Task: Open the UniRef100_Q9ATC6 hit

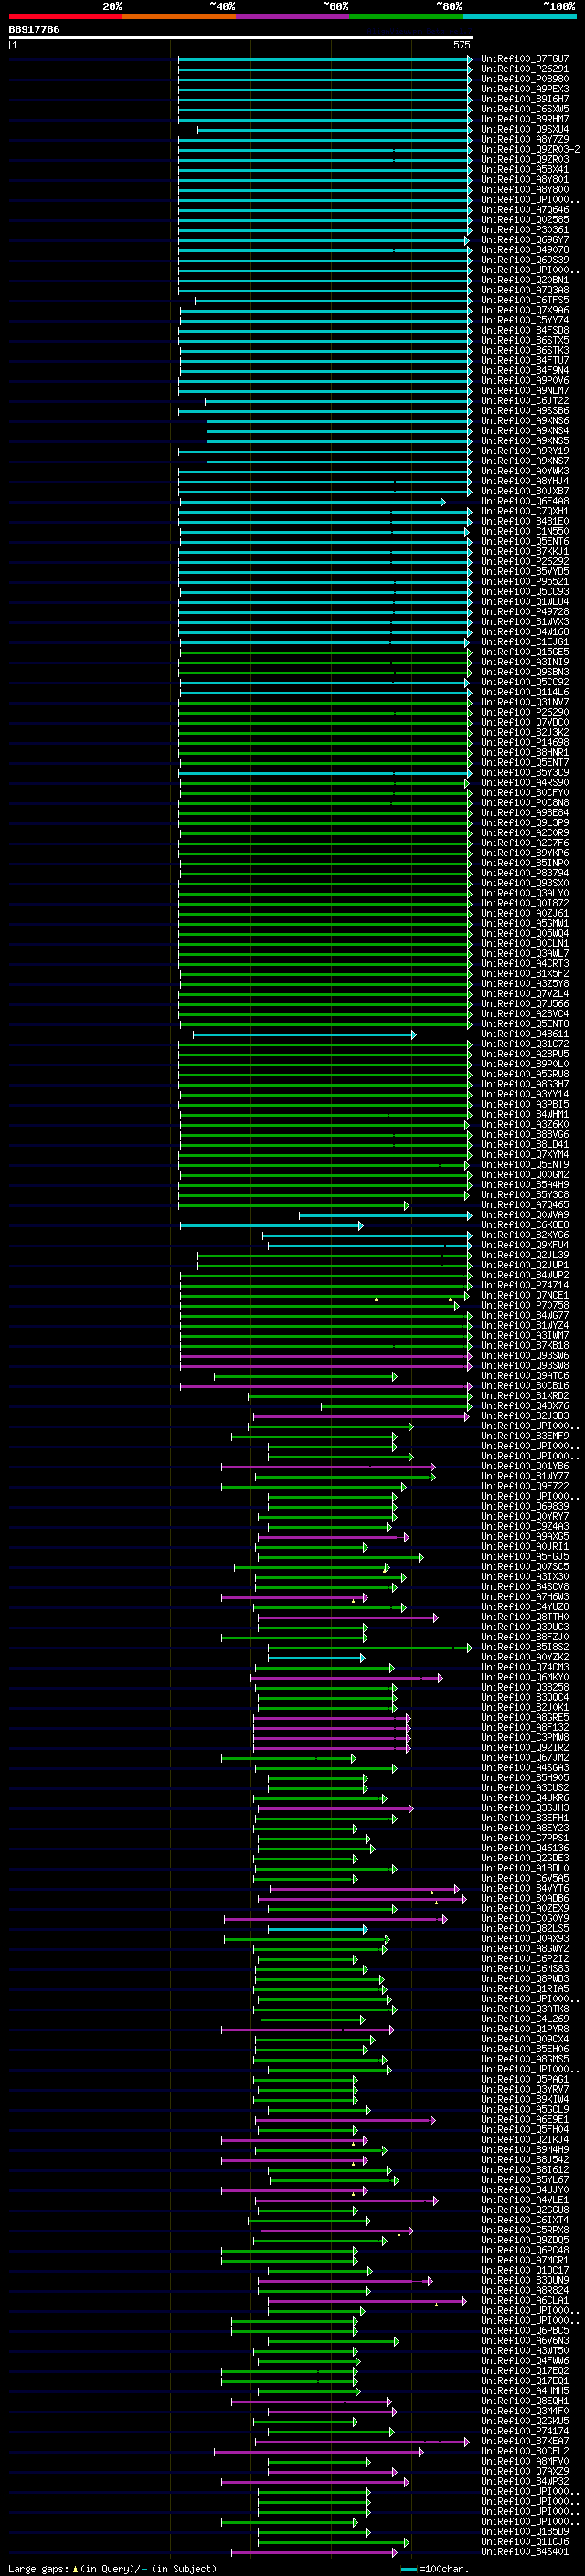Action: point(524,1376)
